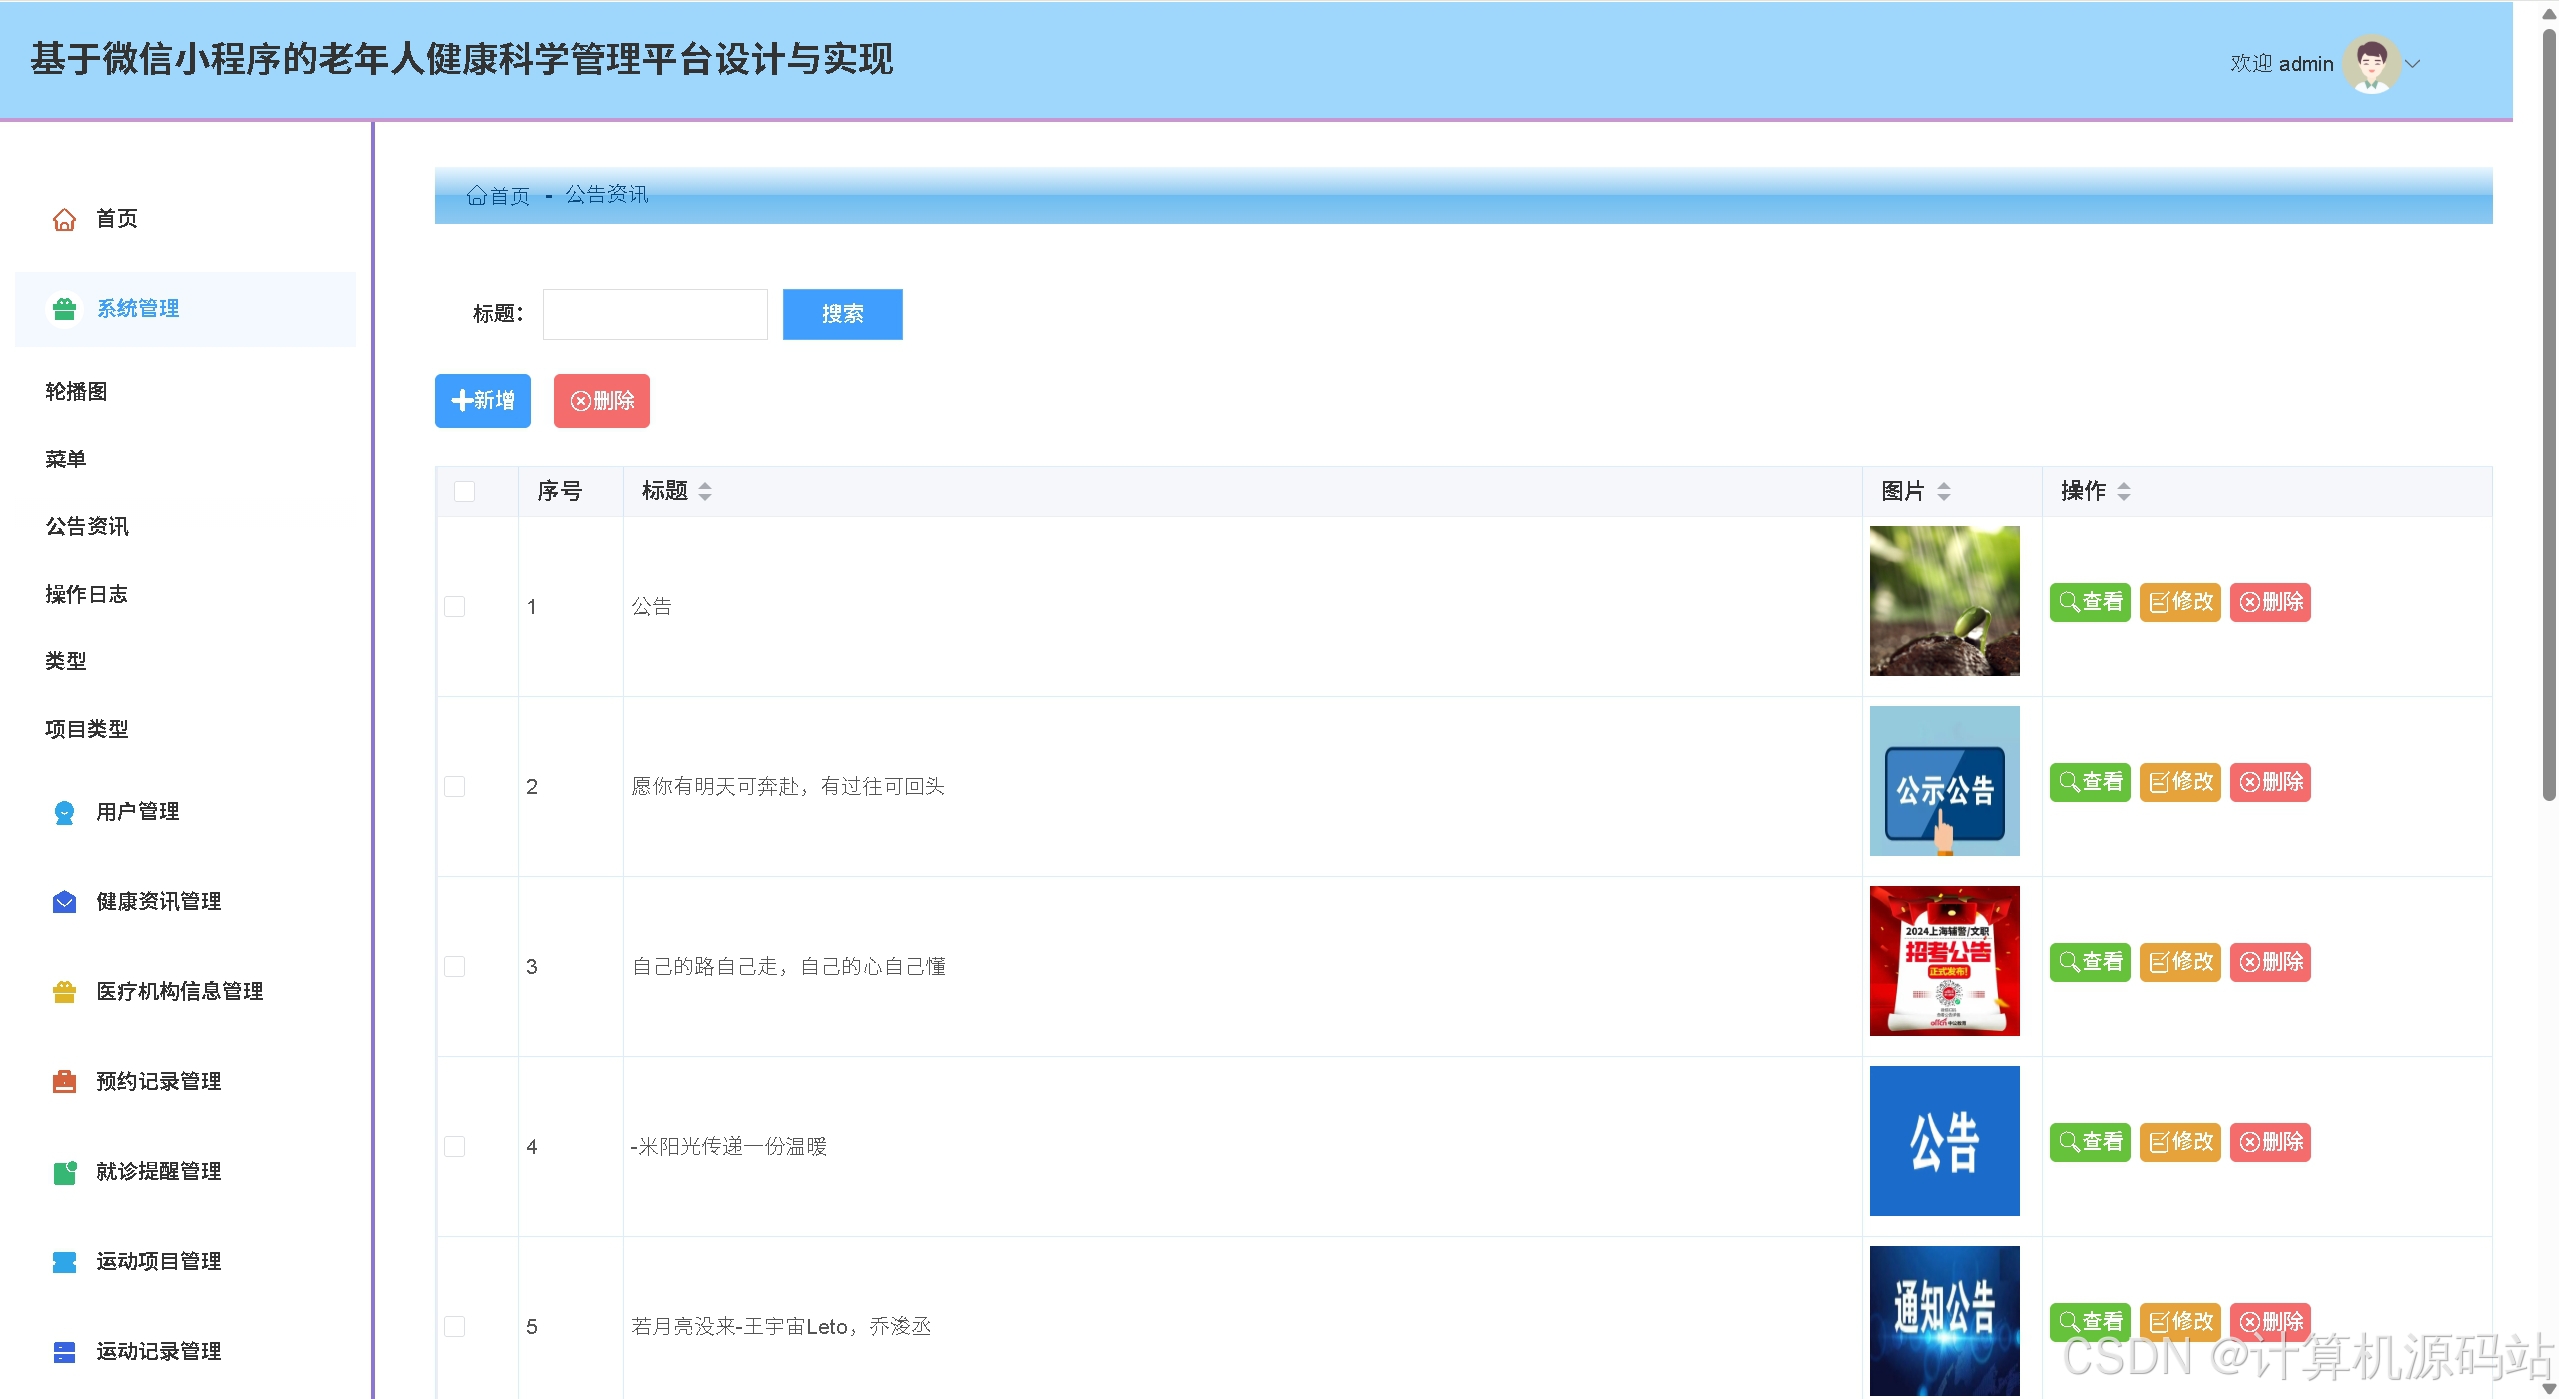Open the 用户管理 user icon
Image resolution: width=2559 pixels, height=1399 pixels.
64,812
